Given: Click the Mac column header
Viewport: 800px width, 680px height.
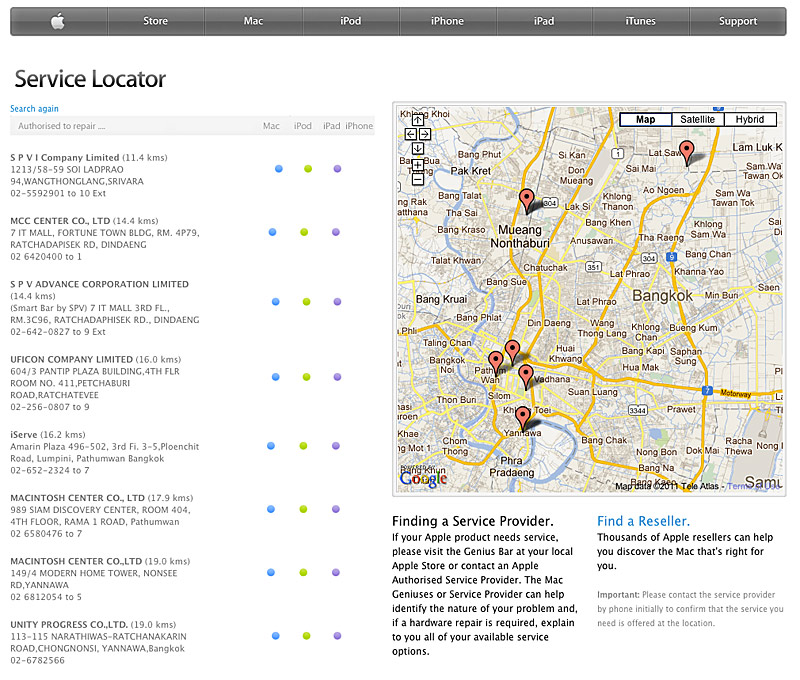Looking at the screenshot, I should tap(271, 126).
